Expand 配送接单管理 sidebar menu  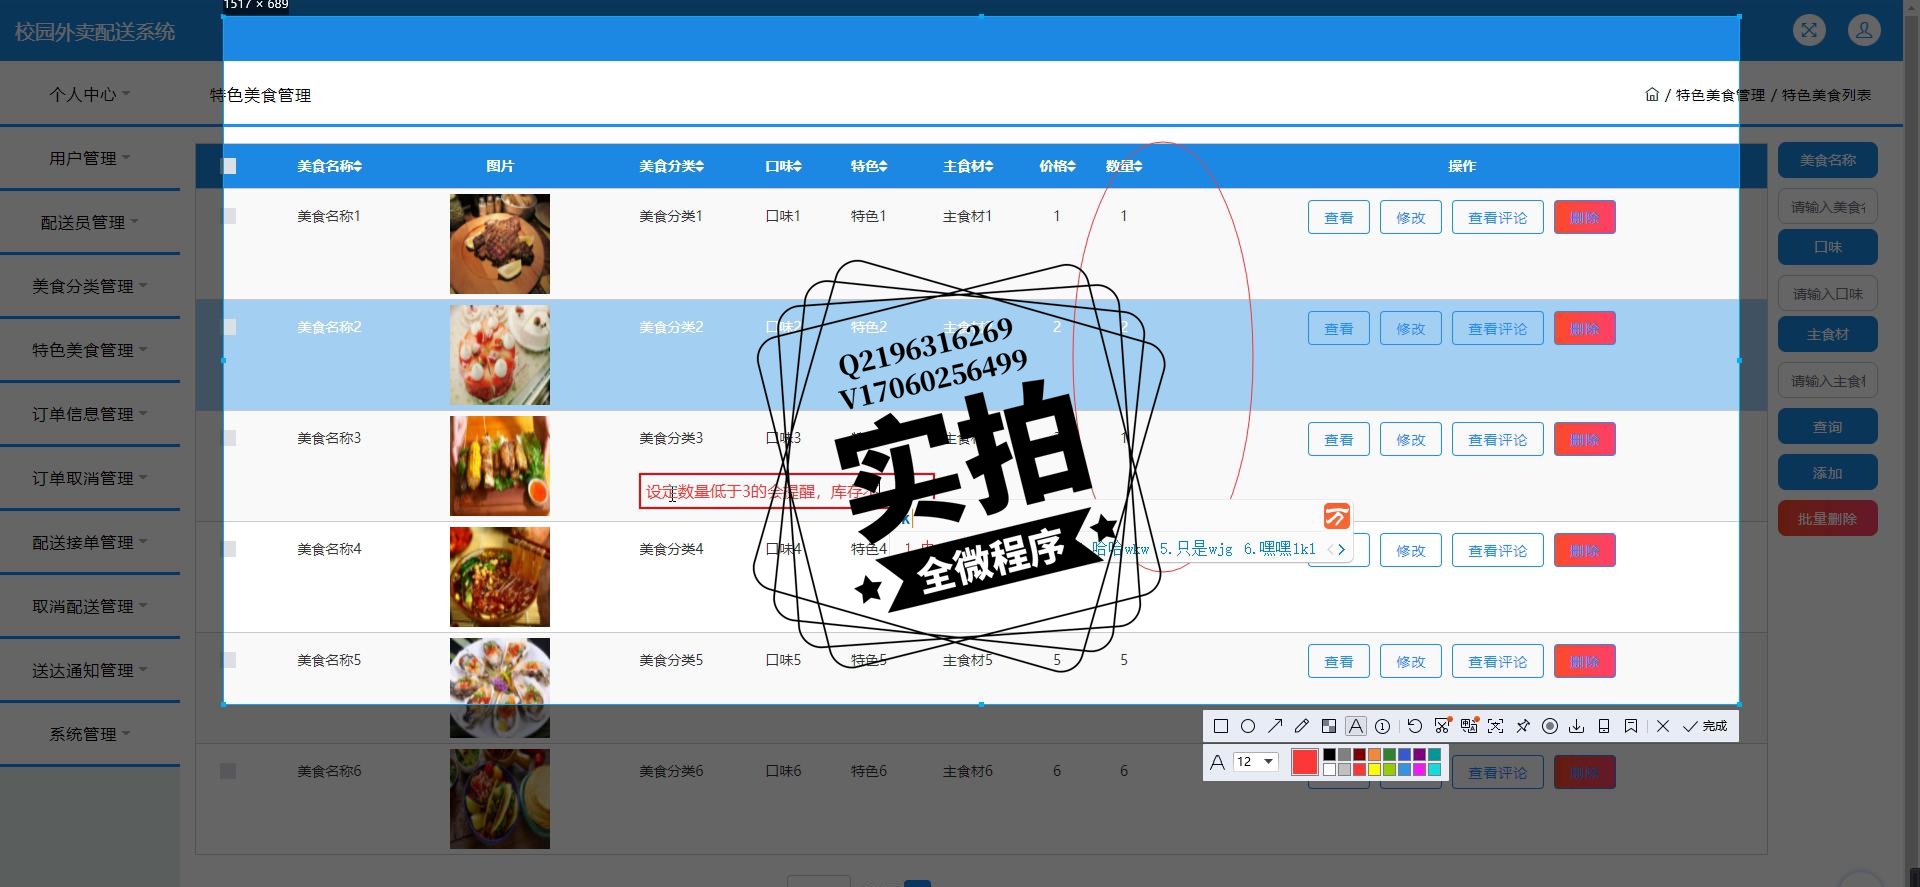point(90,542)
